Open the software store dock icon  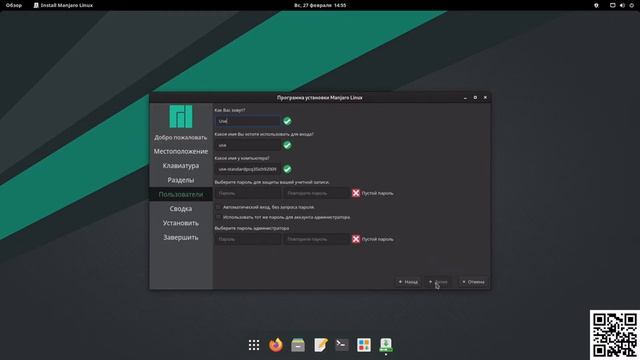pos(364,345)
